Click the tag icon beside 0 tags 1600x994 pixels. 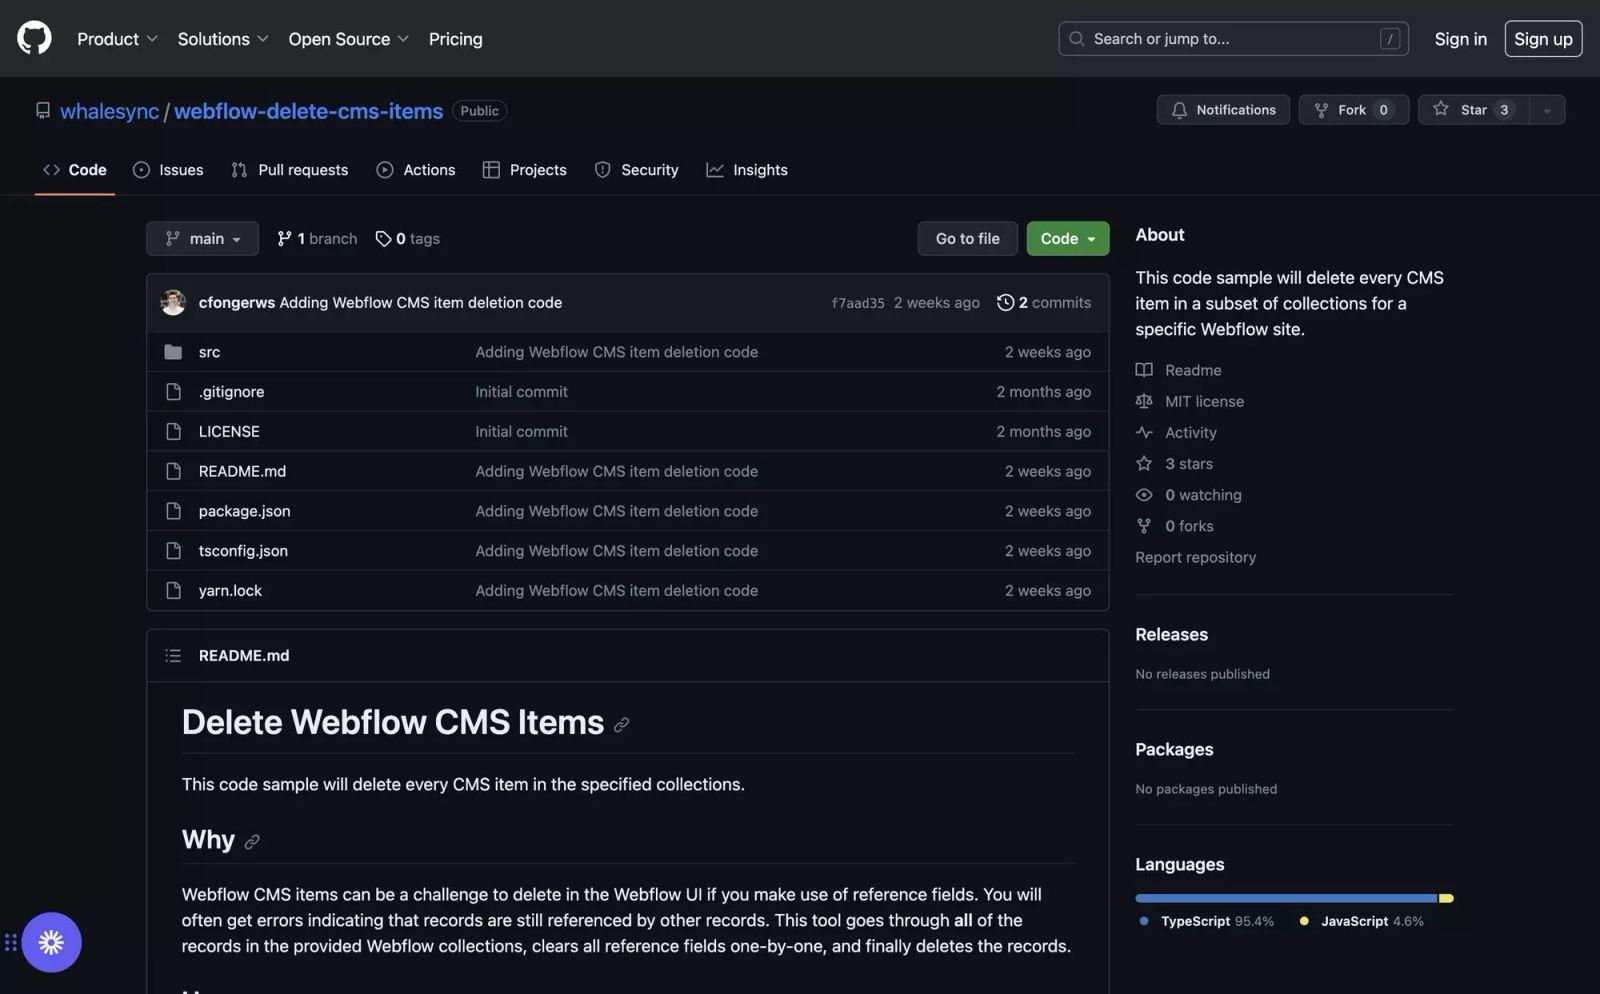[x=383, y=239]
